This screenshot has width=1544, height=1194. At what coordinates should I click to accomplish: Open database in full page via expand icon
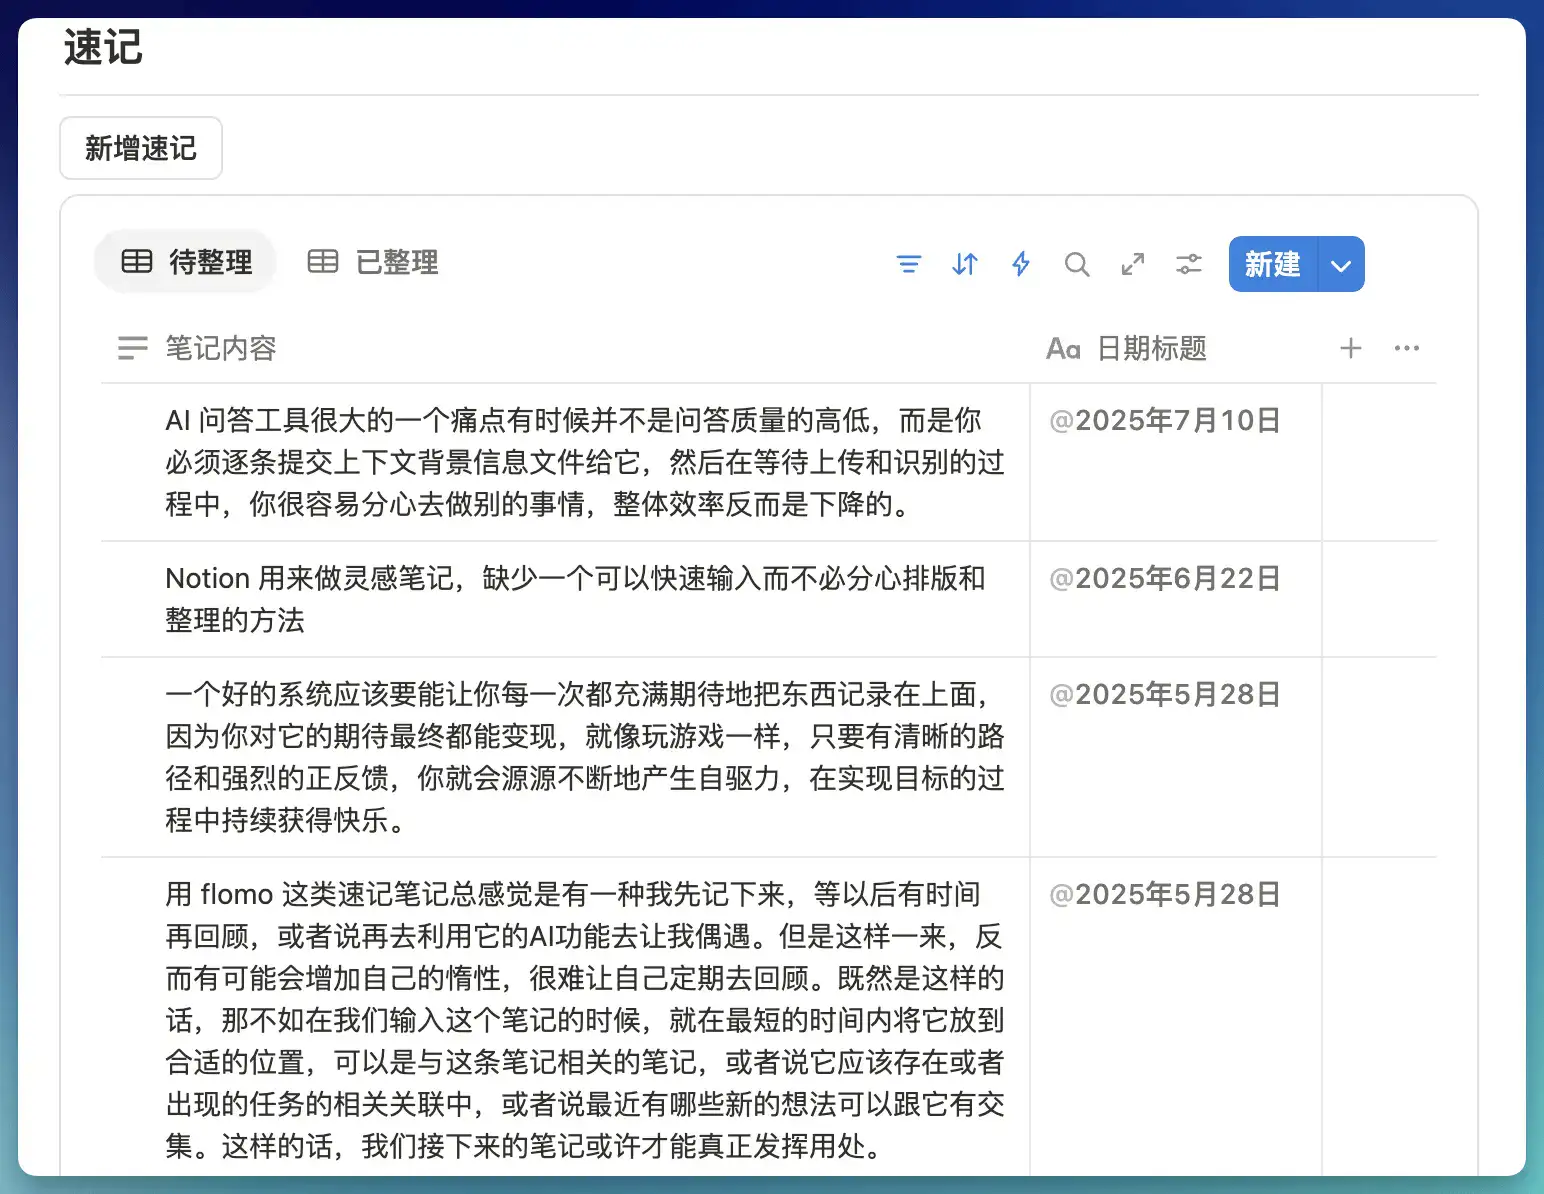pos(1132,264)
